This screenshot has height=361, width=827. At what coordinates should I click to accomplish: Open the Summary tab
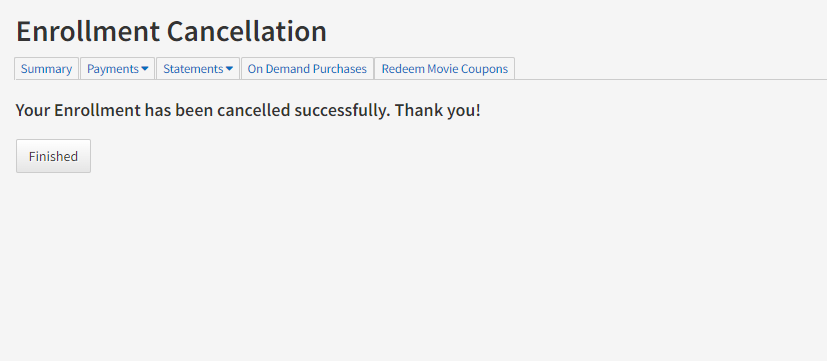point(46,69)
